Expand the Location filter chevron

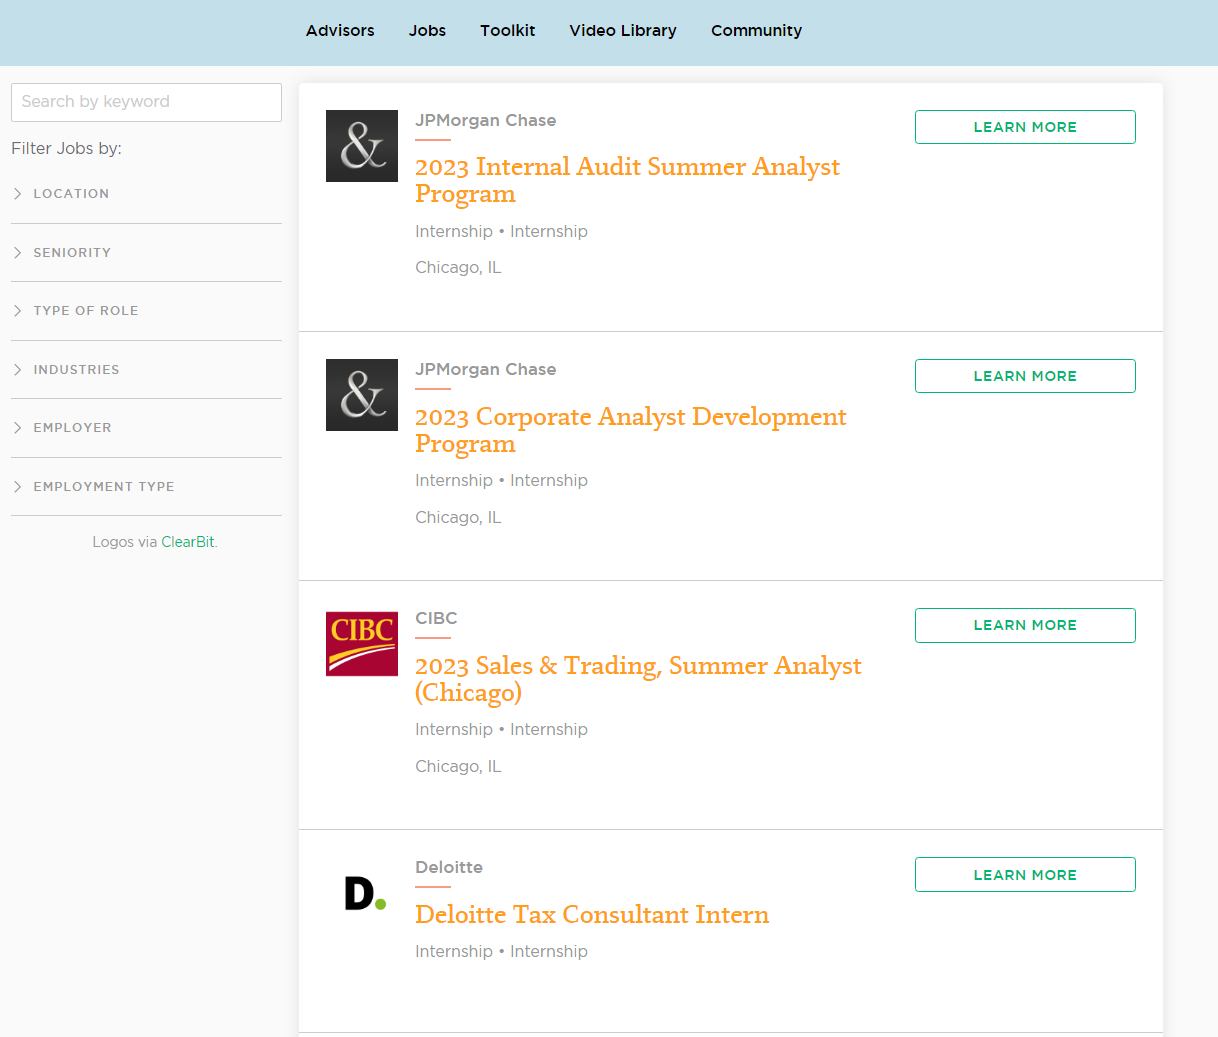17,194
